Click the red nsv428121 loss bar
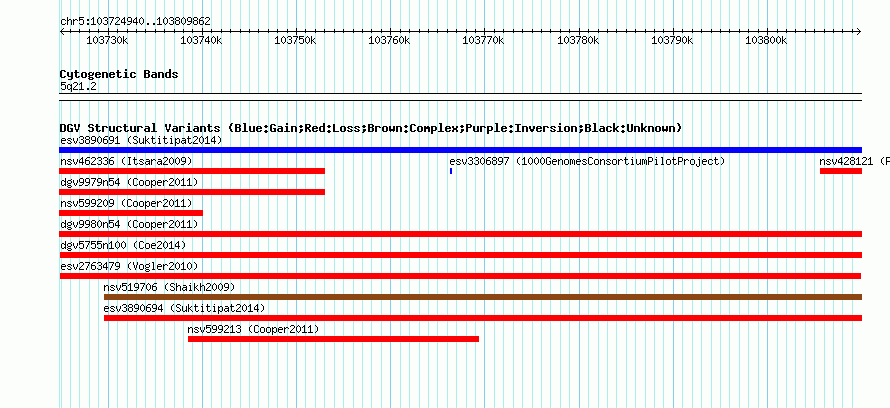 841,171
